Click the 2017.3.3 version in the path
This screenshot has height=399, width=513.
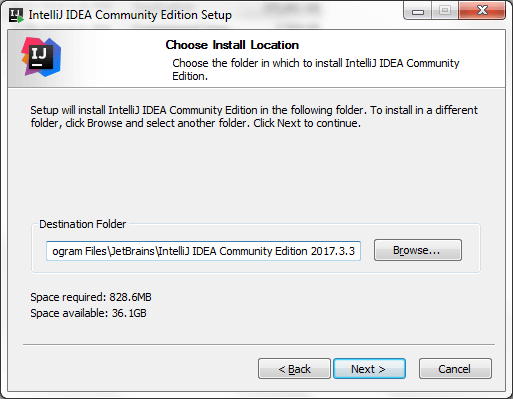(x=333, y=251)
